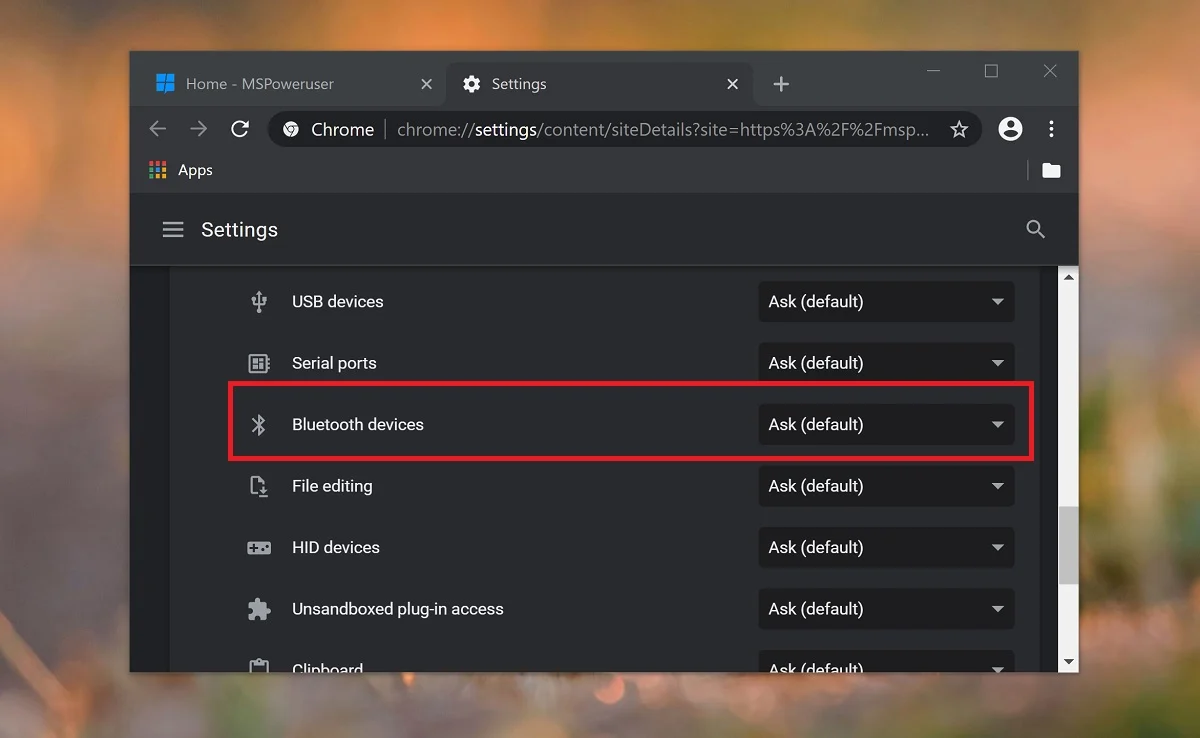The height and width of the screenshot is (738, 1200).
Task: Search settings using the magnifier icon
Action: coord(1035,230)
